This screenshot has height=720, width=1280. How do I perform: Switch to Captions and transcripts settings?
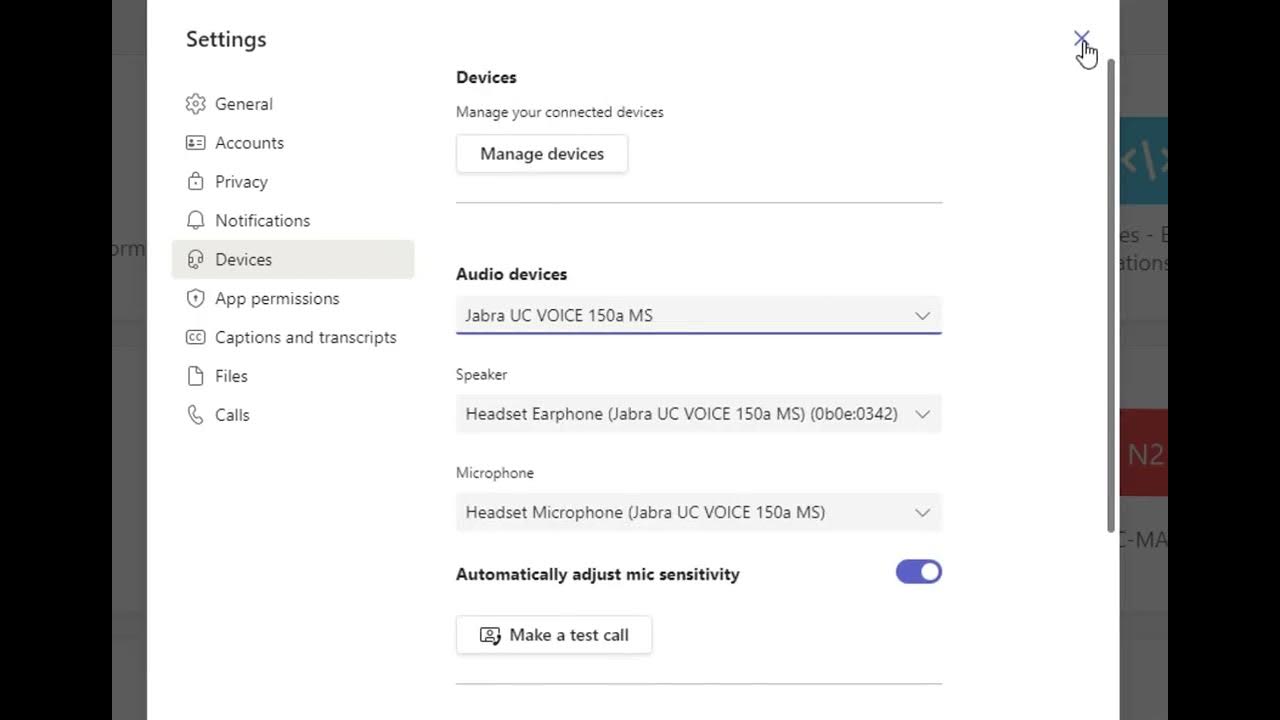pos(305,338)
